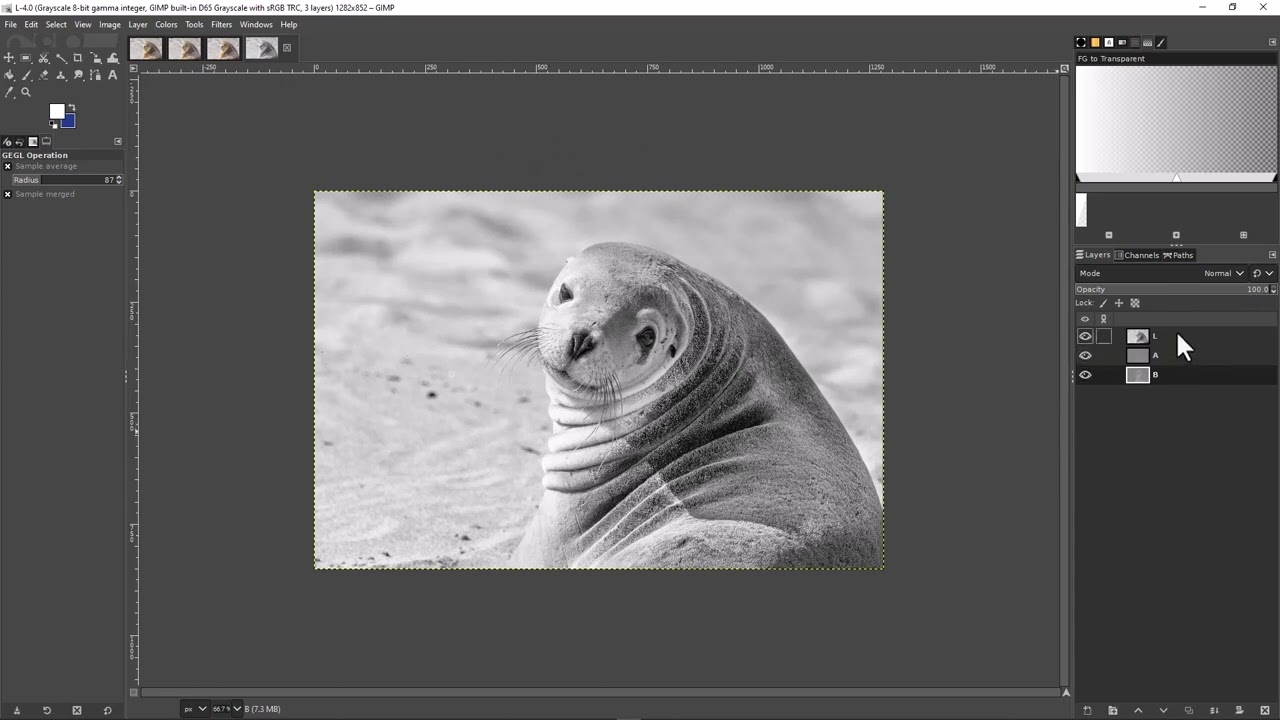
Task: Close the active grayscale image tab
Action: coord(287,48)
